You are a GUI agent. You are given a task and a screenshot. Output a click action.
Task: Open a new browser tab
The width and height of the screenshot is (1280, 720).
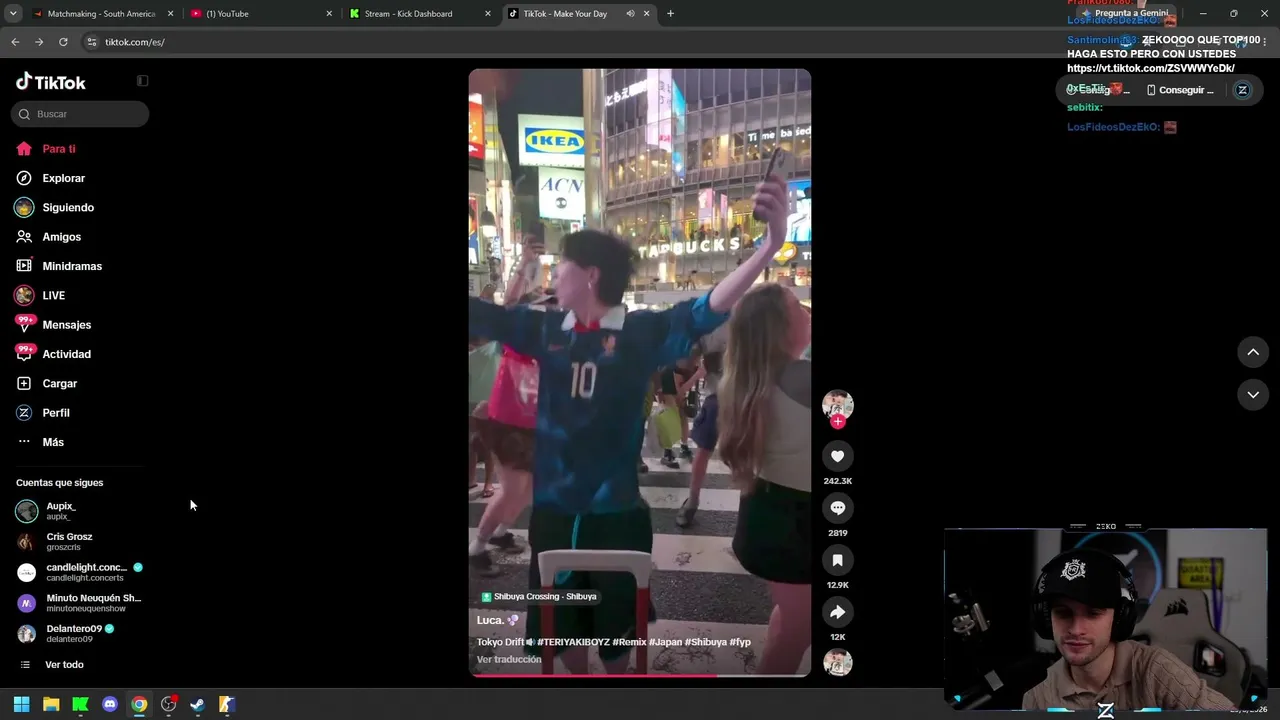click(x=670, y=14)
